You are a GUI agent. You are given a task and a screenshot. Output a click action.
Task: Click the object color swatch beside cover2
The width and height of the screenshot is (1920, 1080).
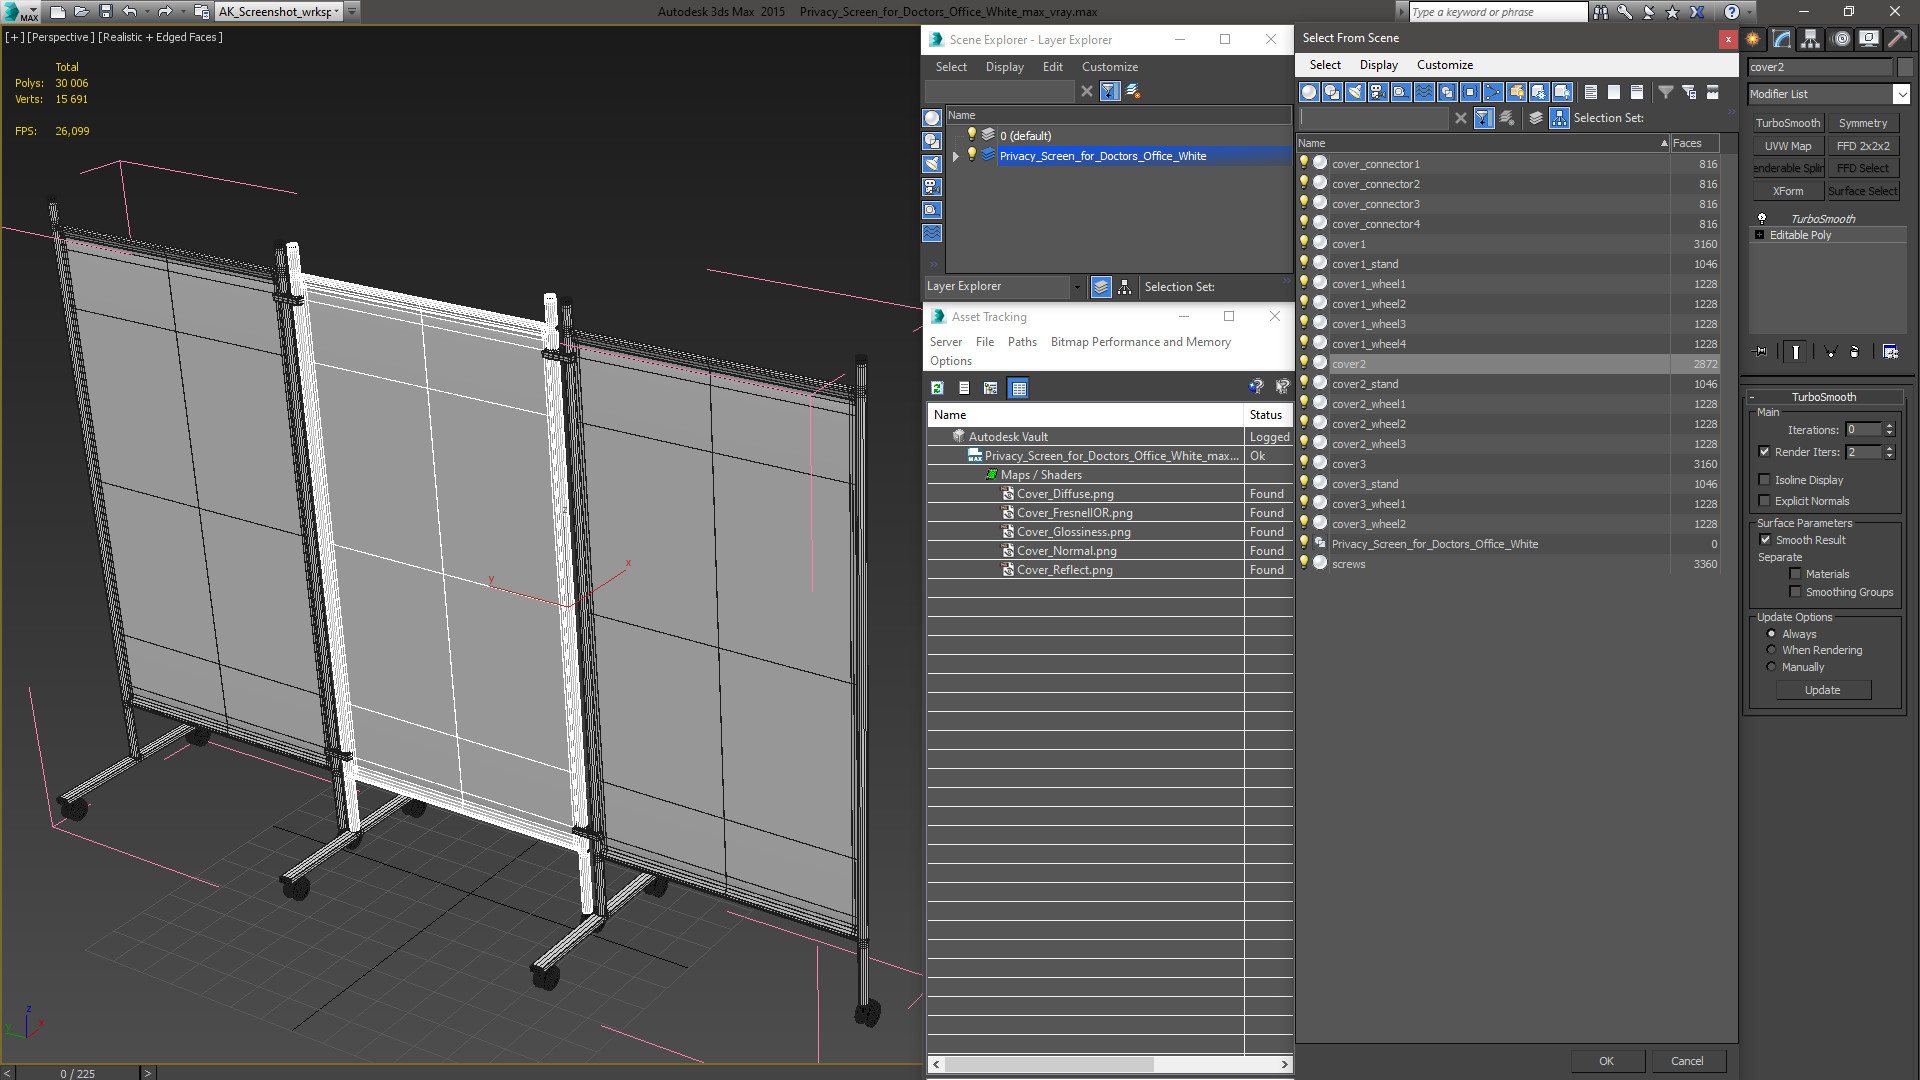(1905, 67)
